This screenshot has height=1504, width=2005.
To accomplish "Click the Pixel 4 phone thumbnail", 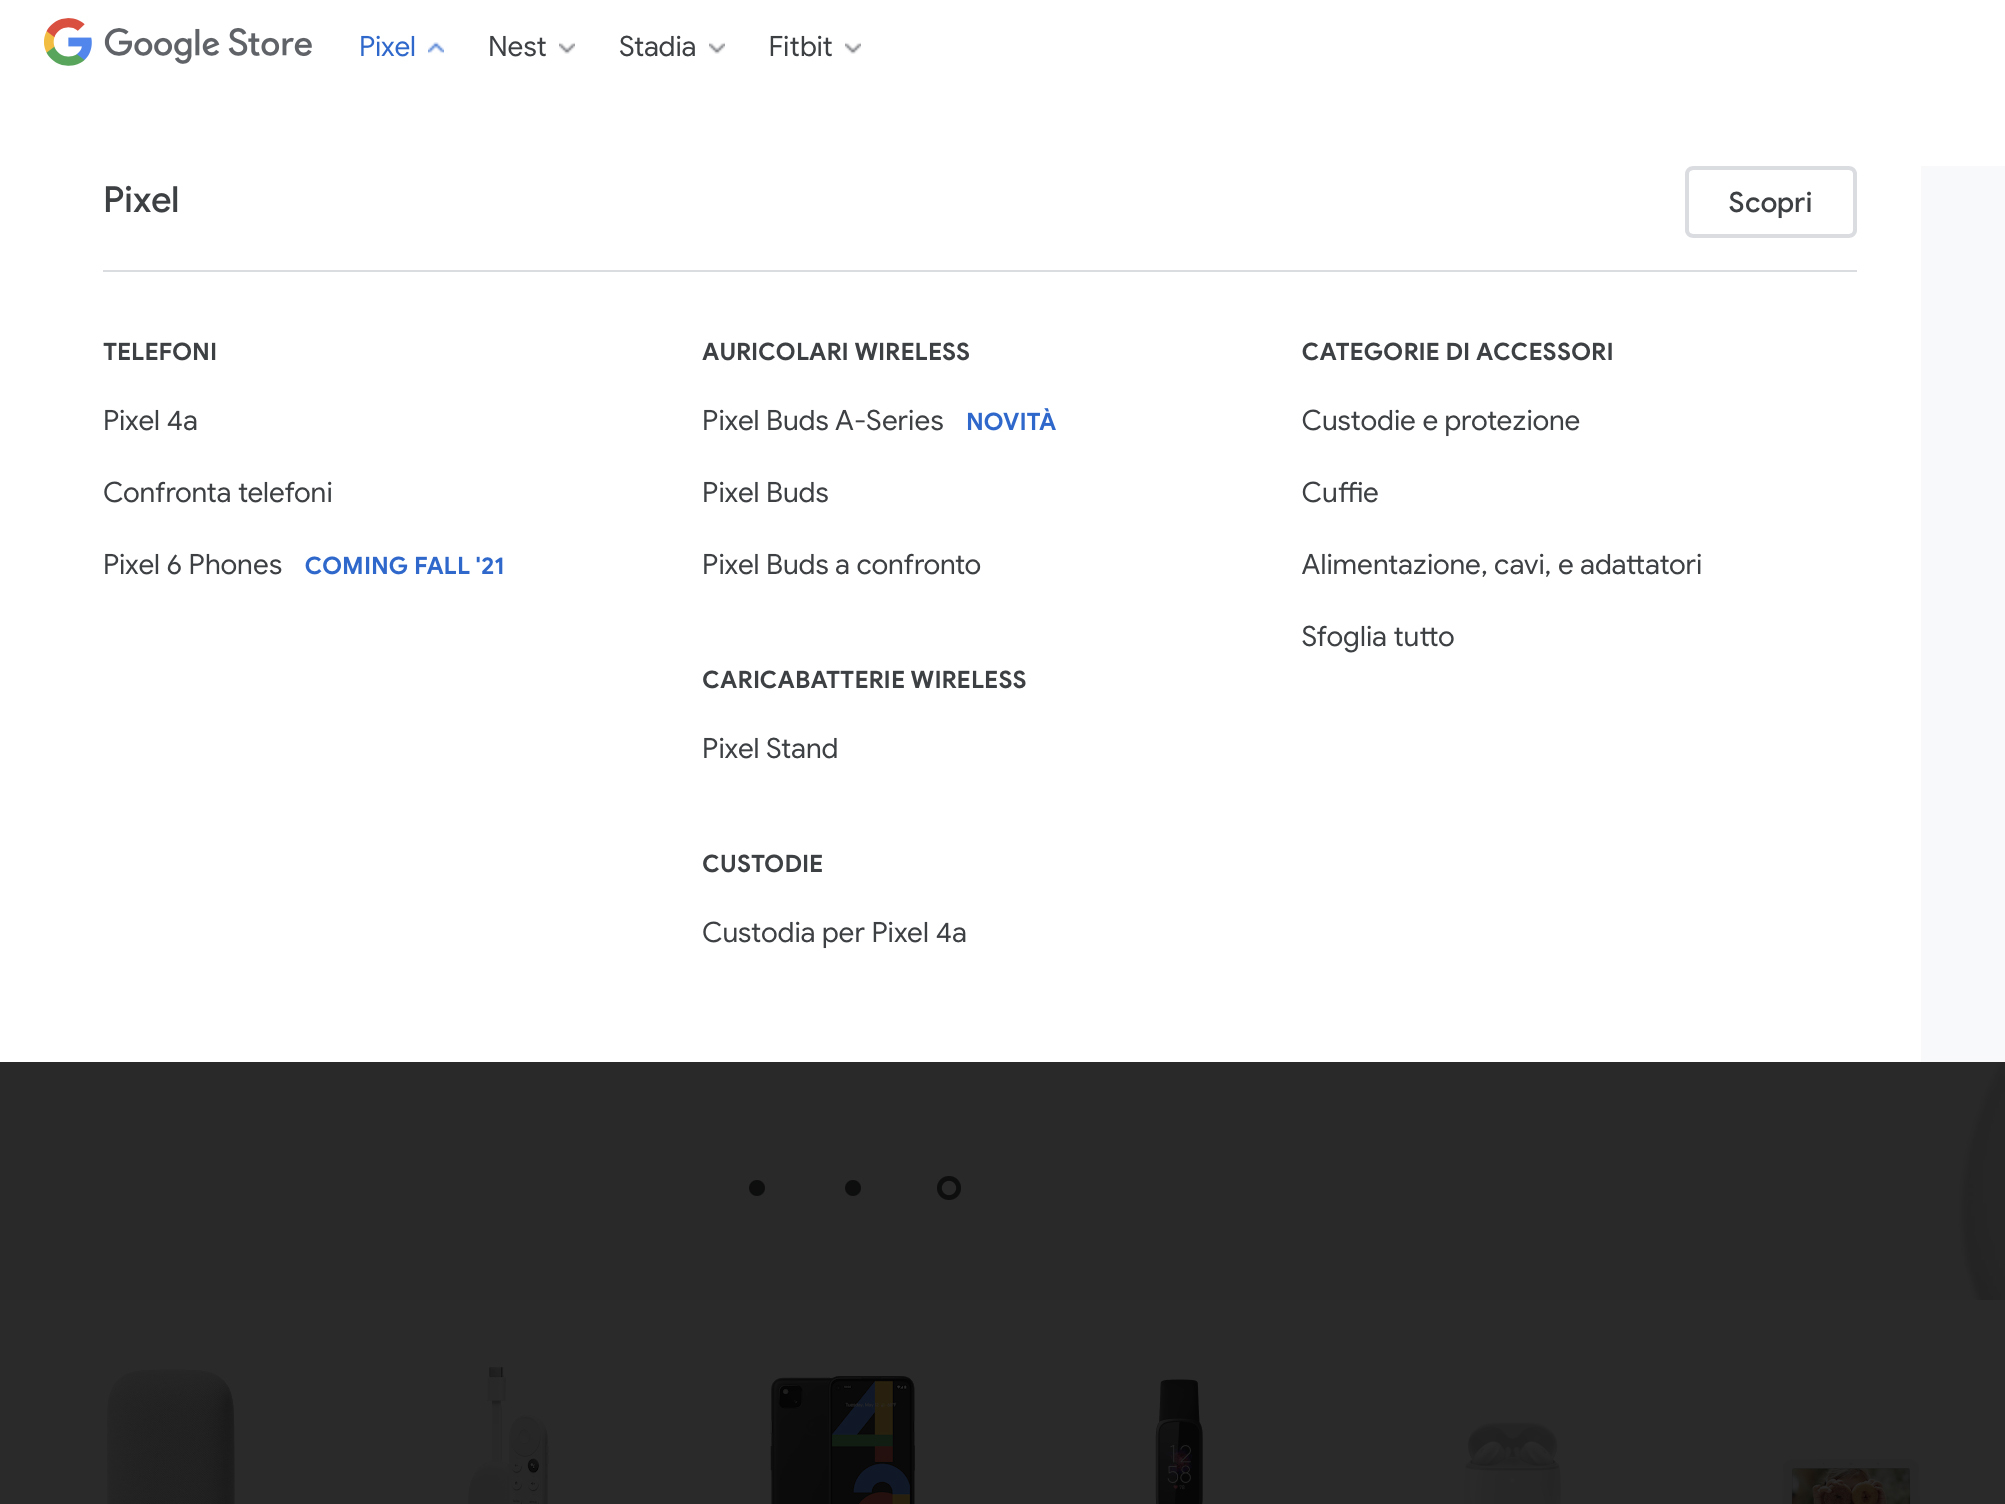I will pos(843,1439).
